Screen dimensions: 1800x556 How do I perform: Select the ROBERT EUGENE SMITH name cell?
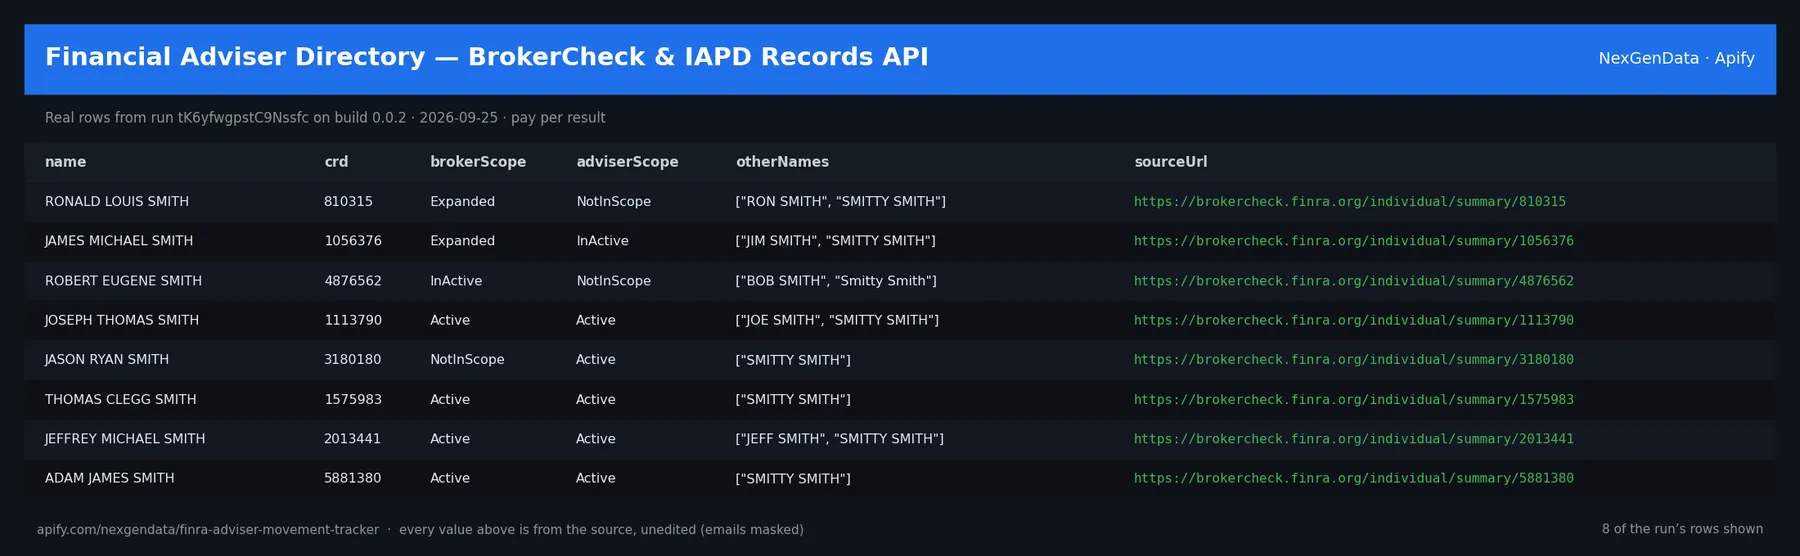tap(123, 281)
